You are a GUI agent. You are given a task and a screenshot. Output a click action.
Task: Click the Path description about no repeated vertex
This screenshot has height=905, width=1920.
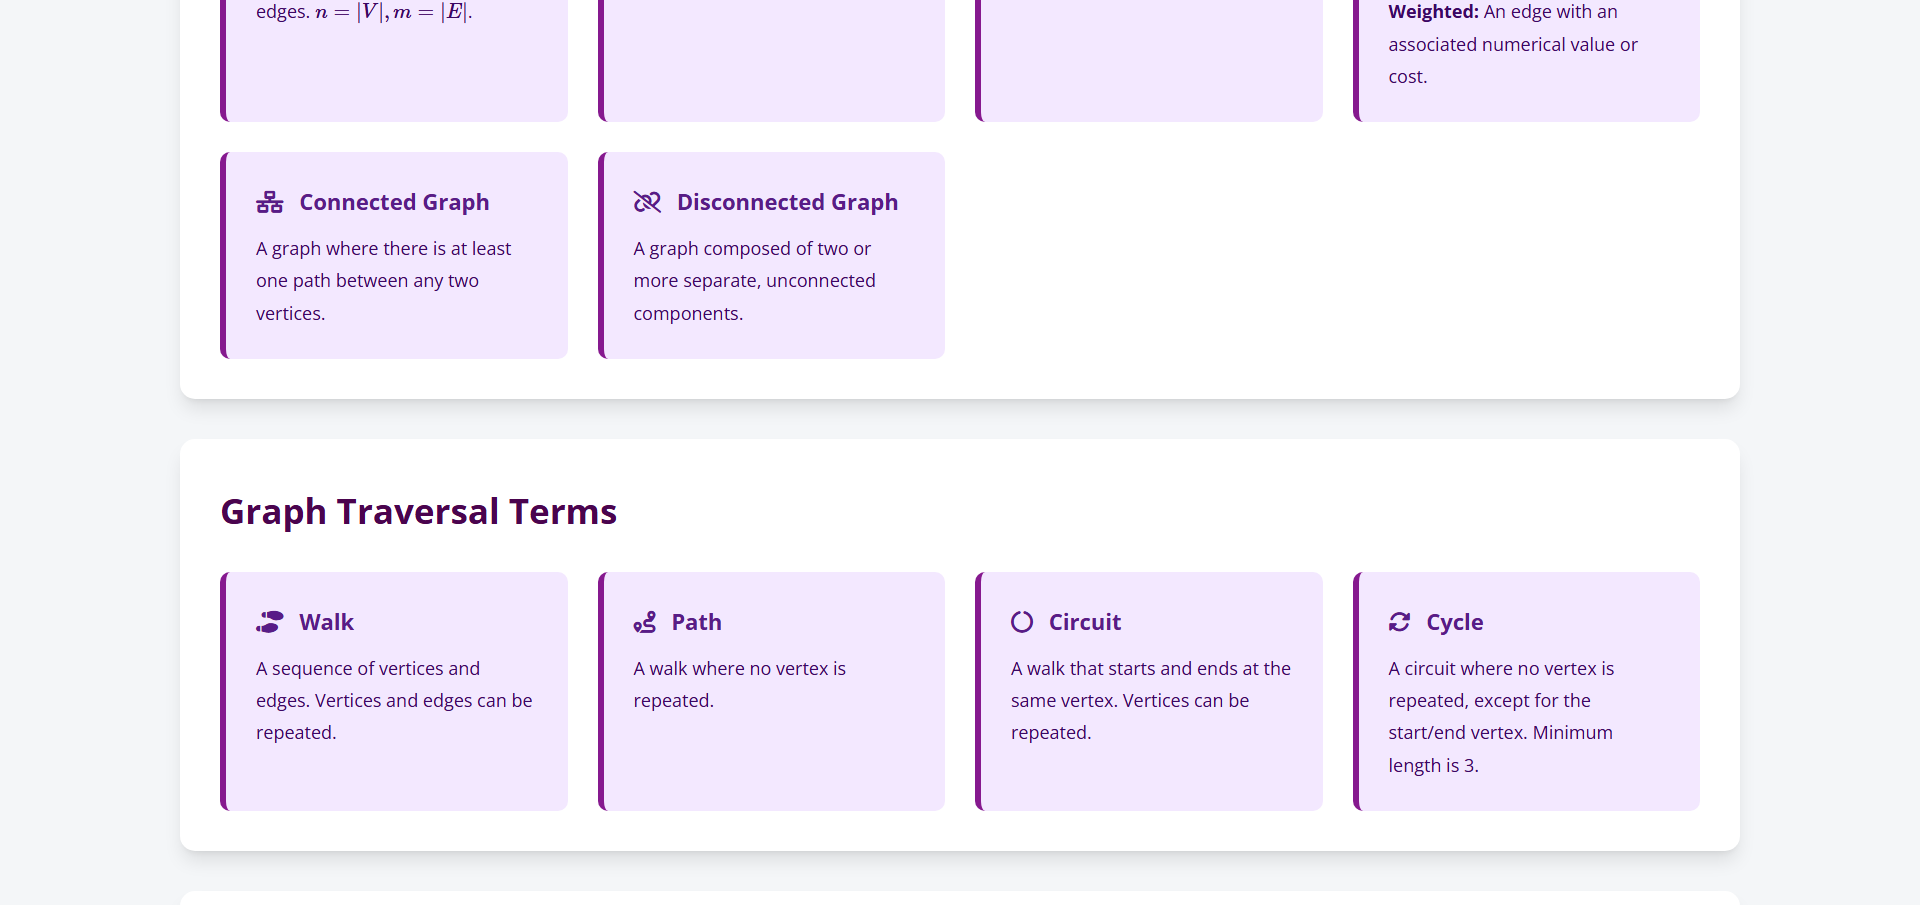point(739,684)
